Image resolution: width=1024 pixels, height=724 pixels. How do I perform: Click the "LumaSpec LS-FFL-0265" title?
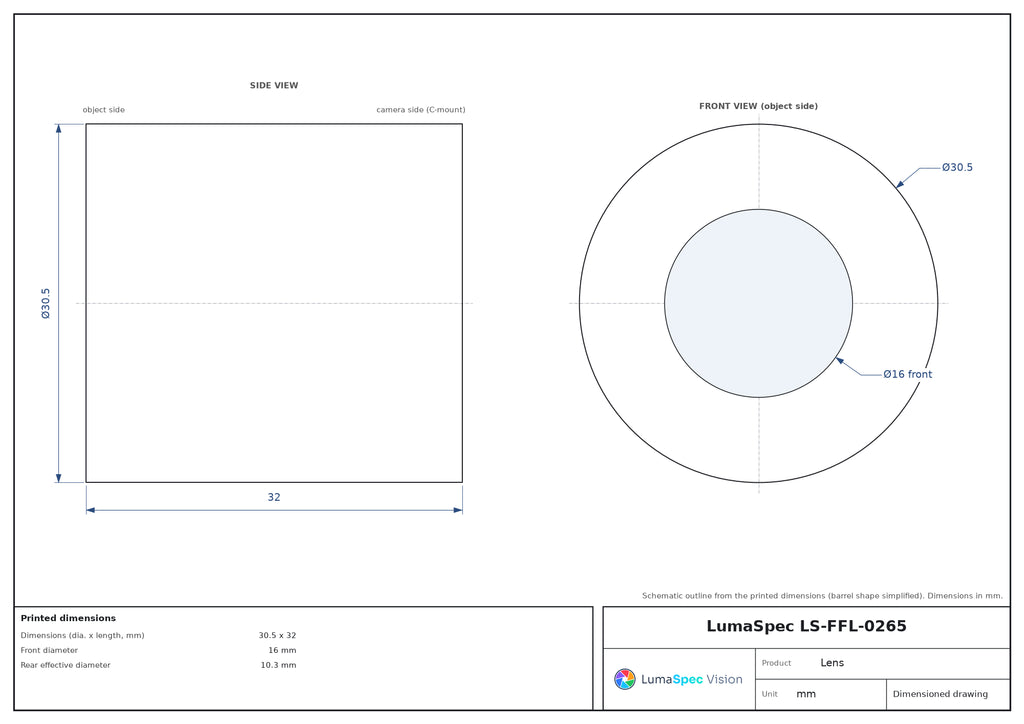tap(807, 626)
